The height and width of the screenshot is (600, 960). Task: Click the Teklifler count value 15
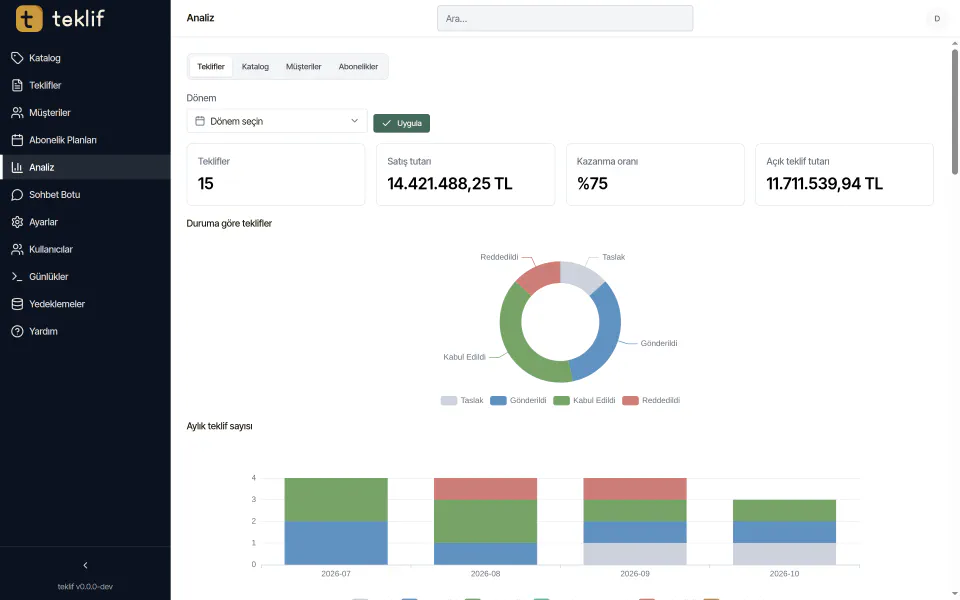point(206,184)
